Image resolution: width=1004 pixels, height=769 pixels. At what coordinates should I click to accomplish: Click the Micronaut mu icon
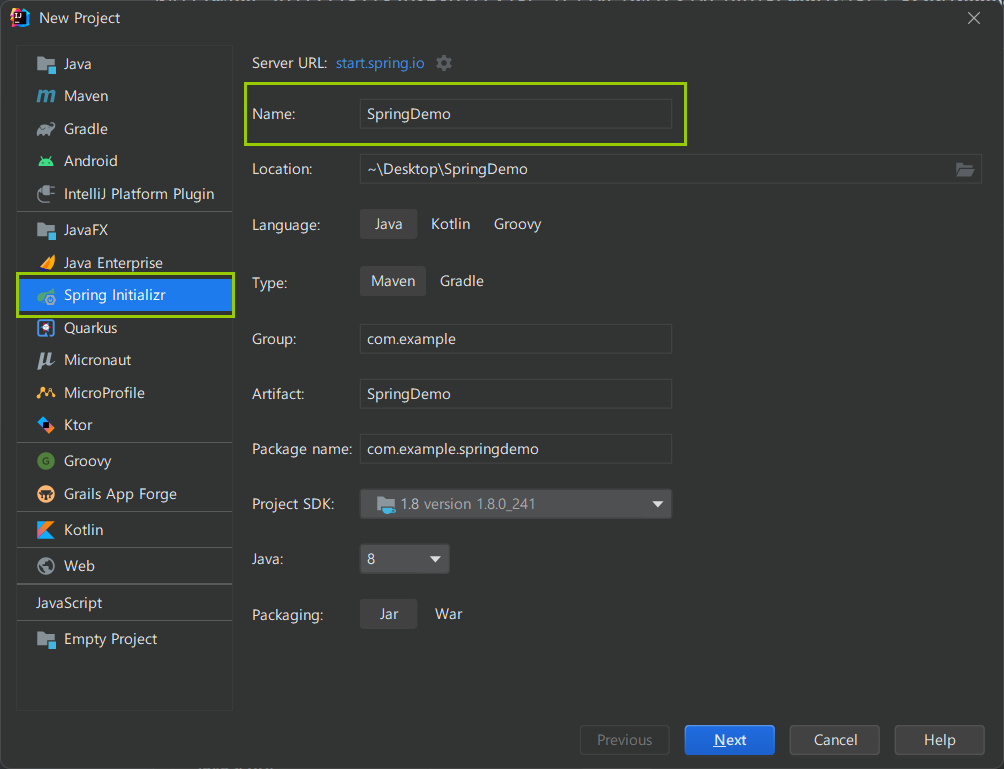click(x=46, y=360)
